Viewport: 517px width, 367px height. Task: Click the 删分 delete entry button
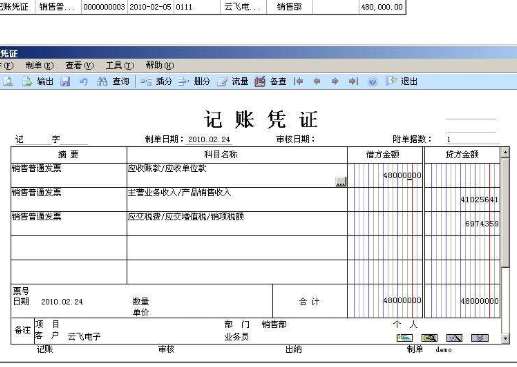point(194,81)
